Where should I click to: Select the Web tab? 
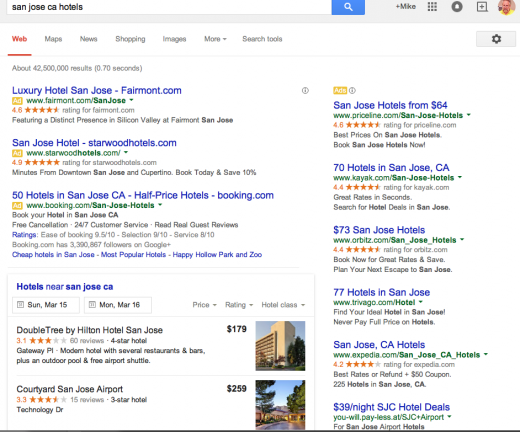point(19,39)
